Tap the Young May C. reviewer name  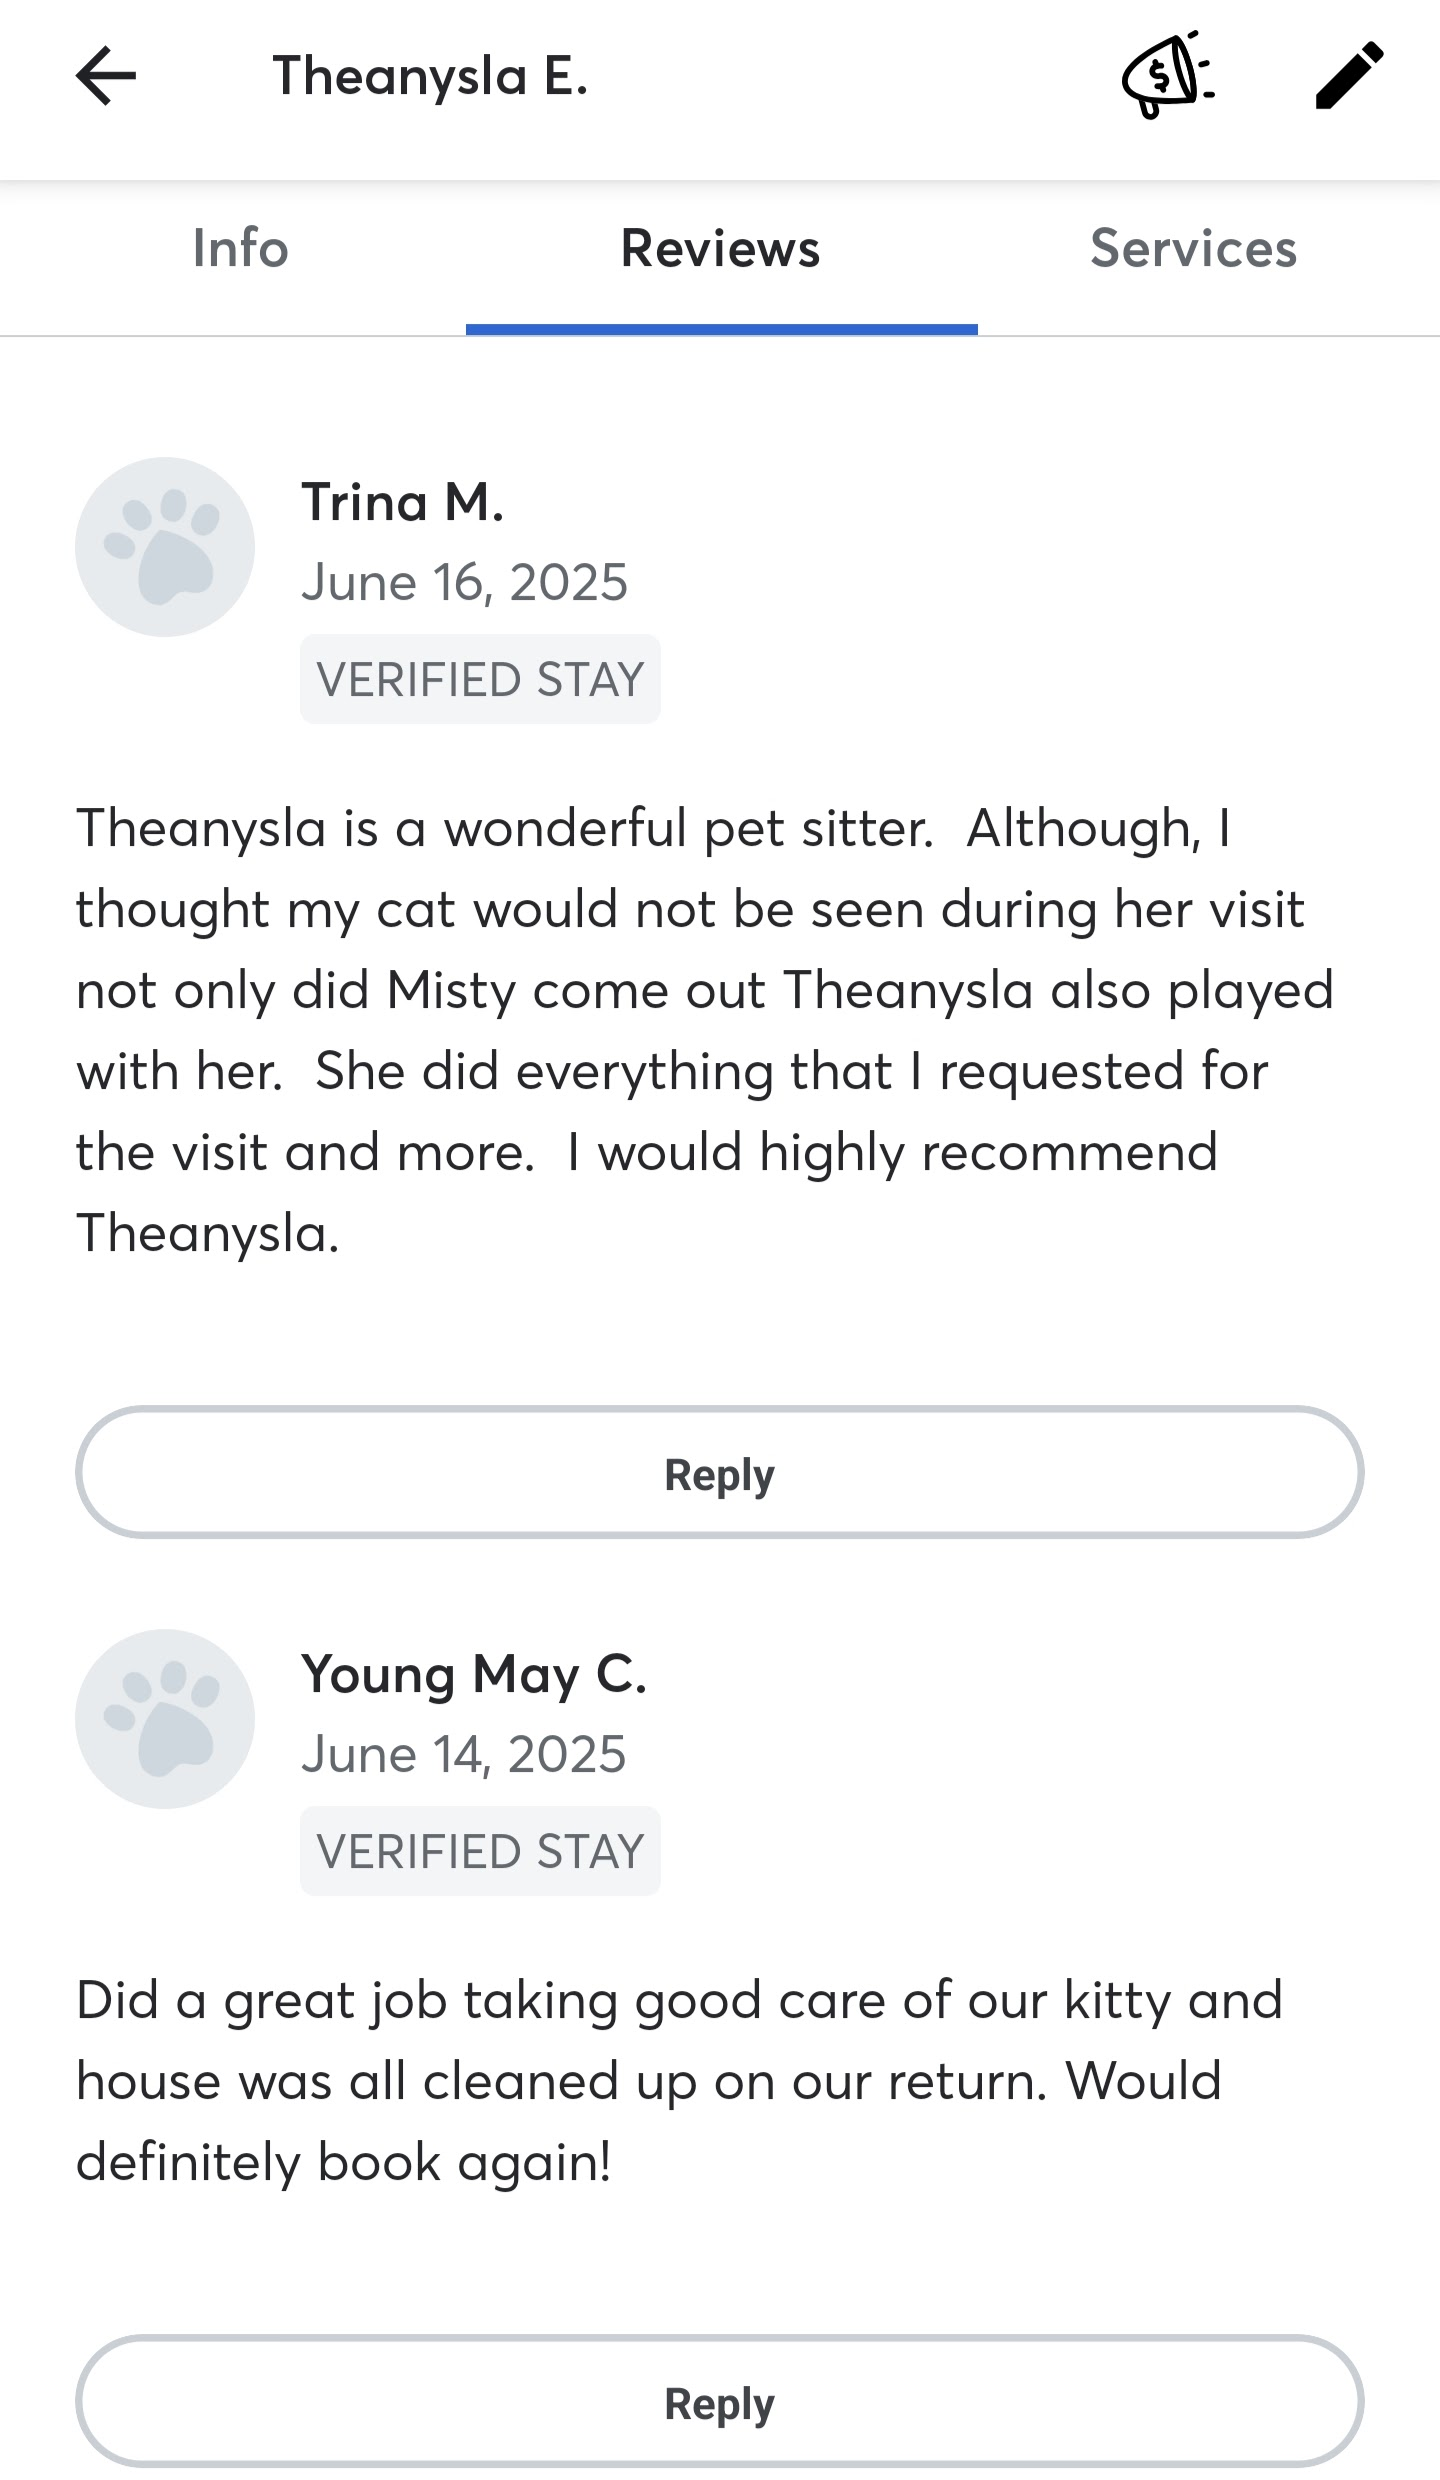474,1674
